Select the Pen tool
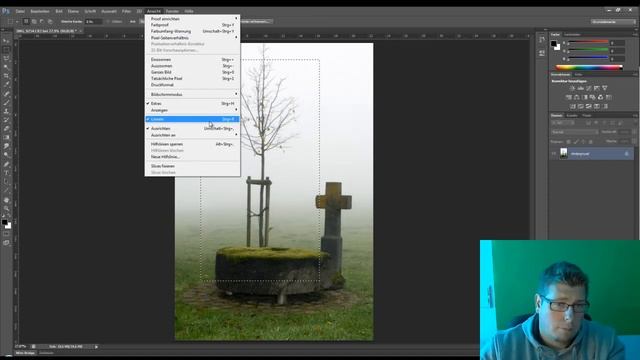 tap(6, 164)
